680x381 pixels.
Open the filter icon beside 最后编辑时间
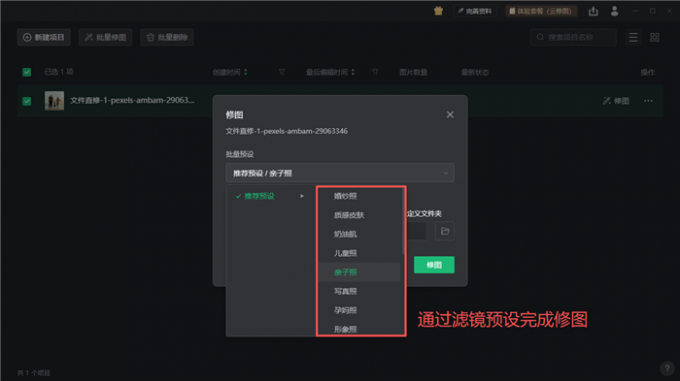[x=375, y=72]
